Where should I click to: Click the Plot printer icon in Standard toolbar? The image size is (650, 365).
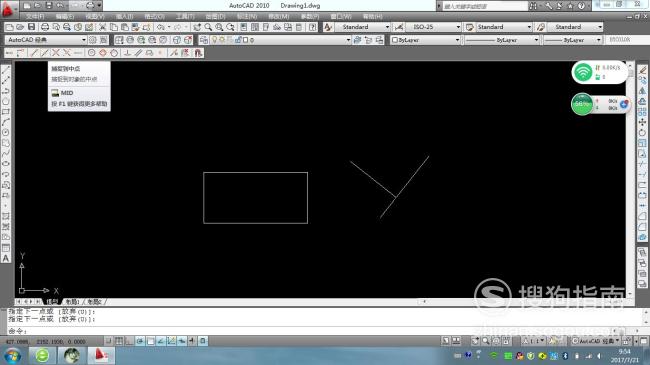[45, 27]
